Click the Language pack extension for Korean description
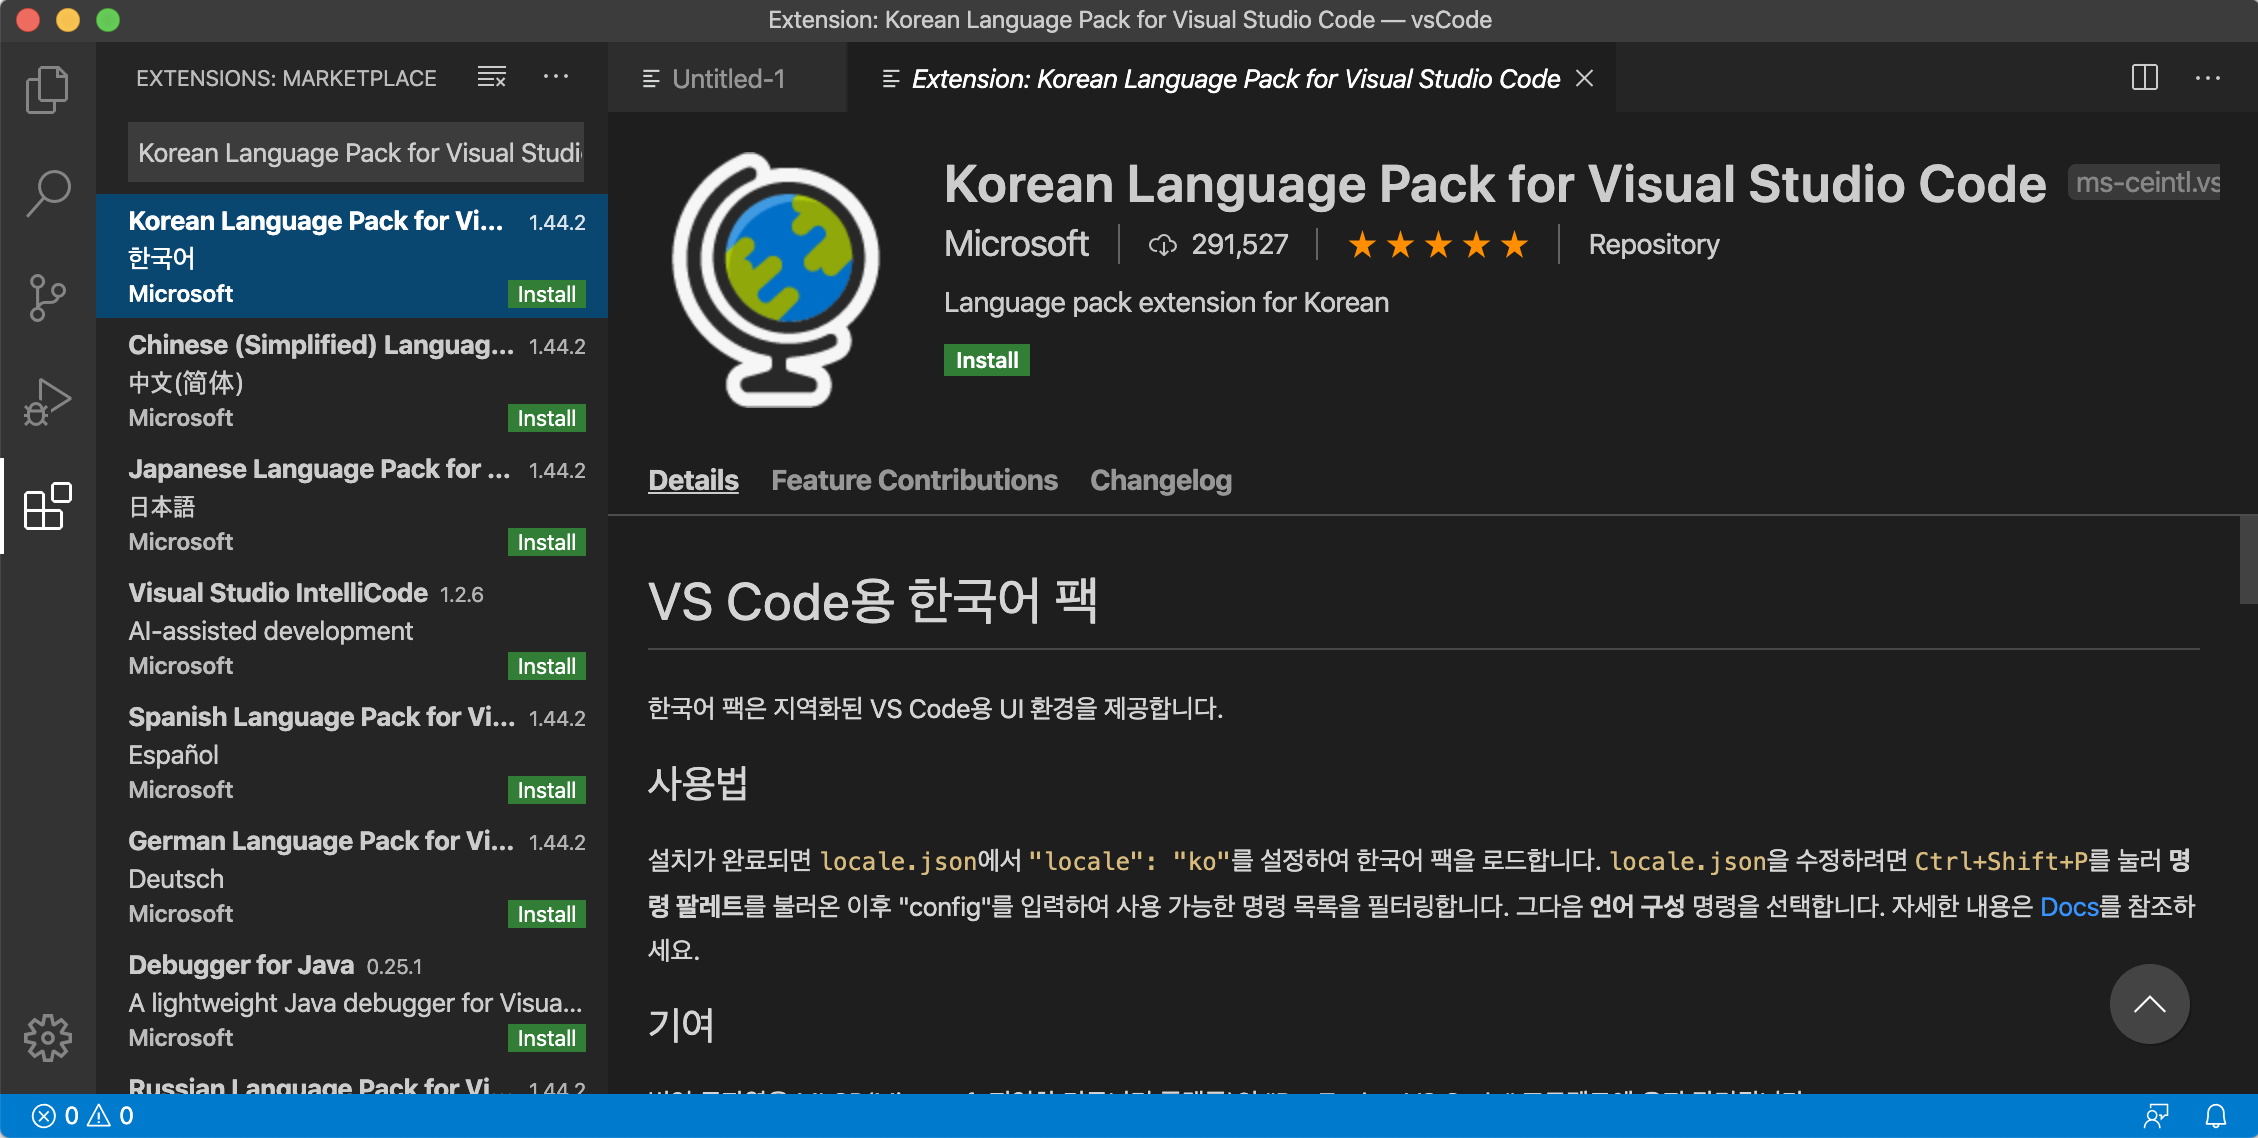The height and width of the screenshot is (1138, 2258). click(x=1166, y=302)
